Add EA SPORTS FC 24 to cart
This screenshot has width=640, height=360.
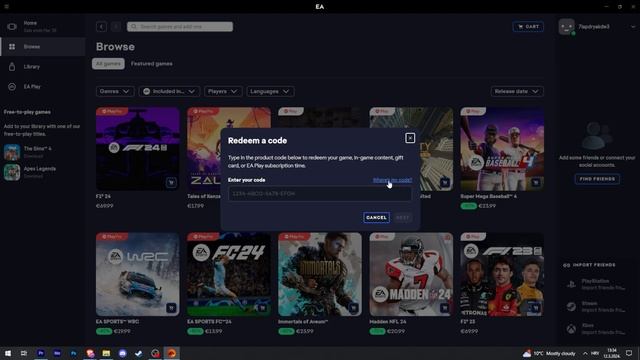point(262,308)
